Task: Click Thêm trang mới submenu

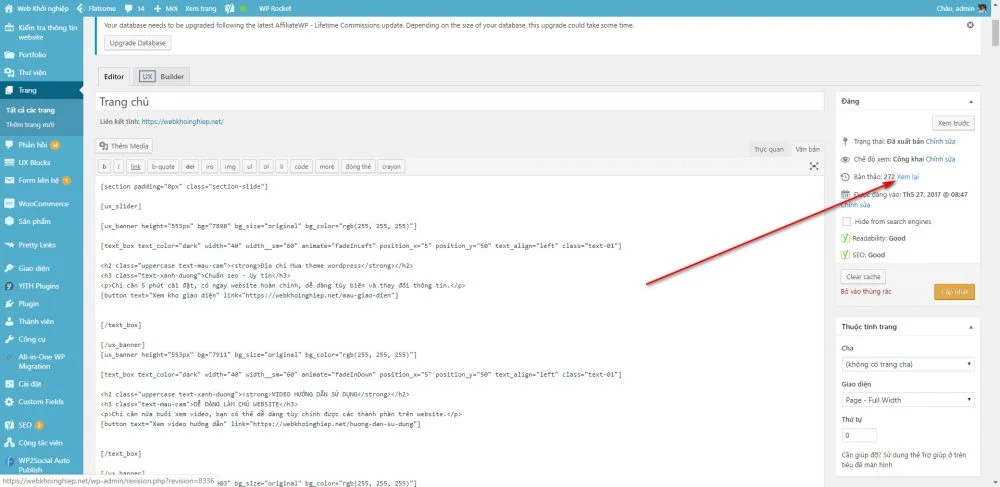Action: click(30, 124)
